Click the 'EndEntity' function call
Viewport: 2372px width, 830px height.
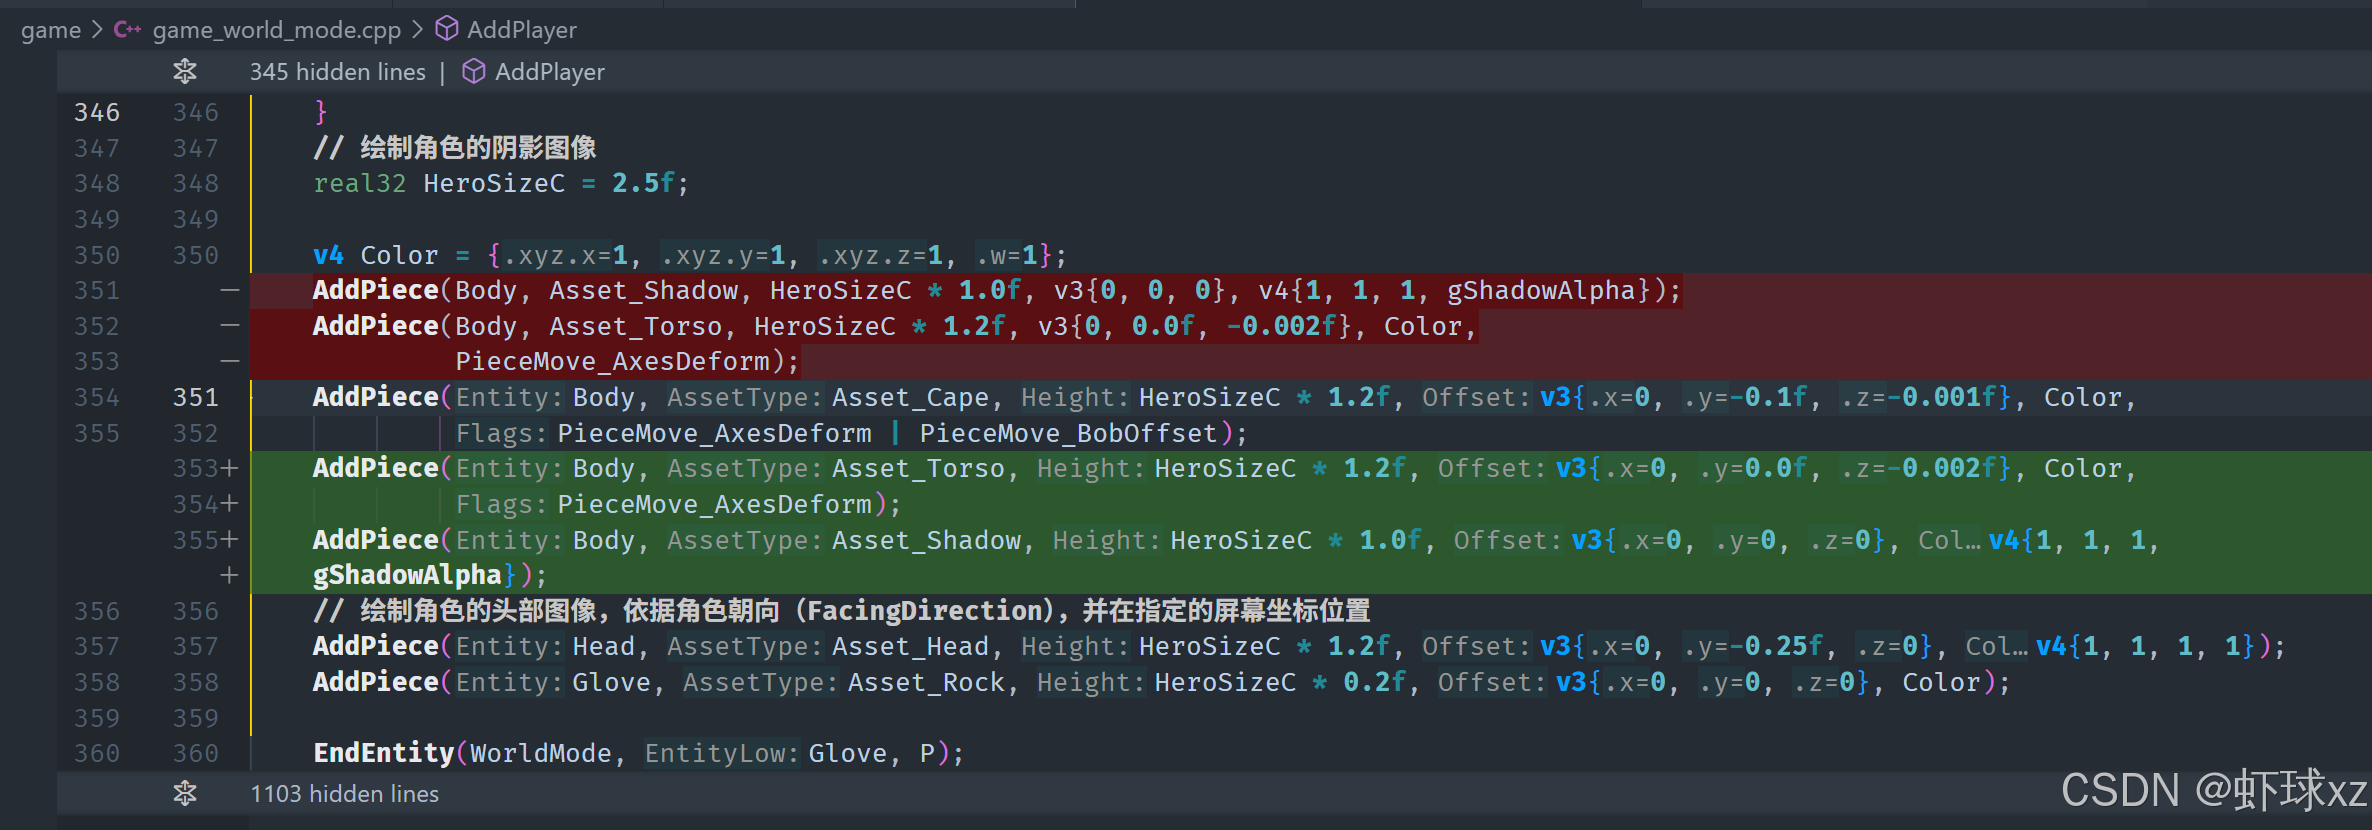point(384,753)
